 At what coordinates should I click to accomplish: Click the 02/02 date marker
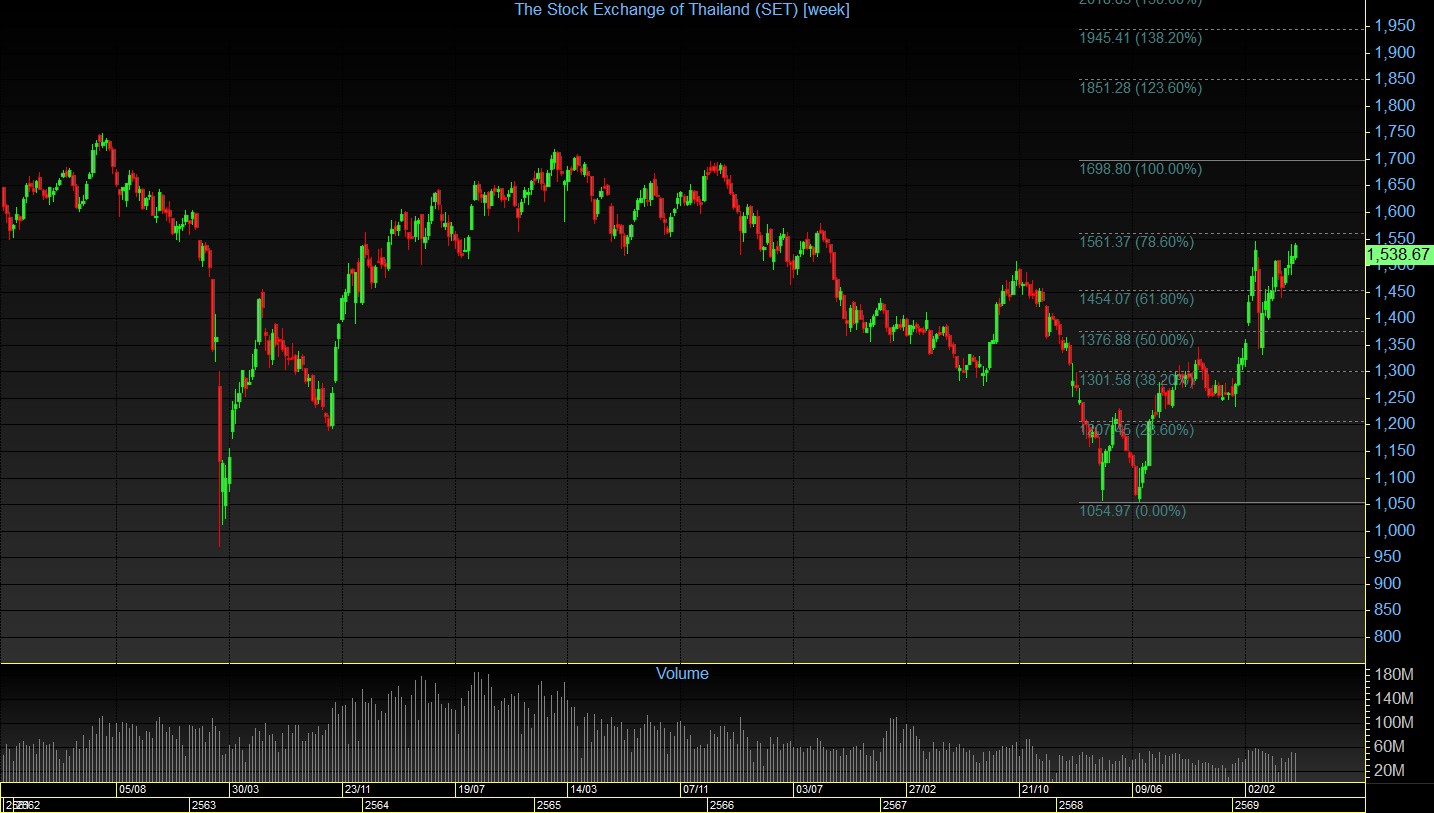point(1262,789)
